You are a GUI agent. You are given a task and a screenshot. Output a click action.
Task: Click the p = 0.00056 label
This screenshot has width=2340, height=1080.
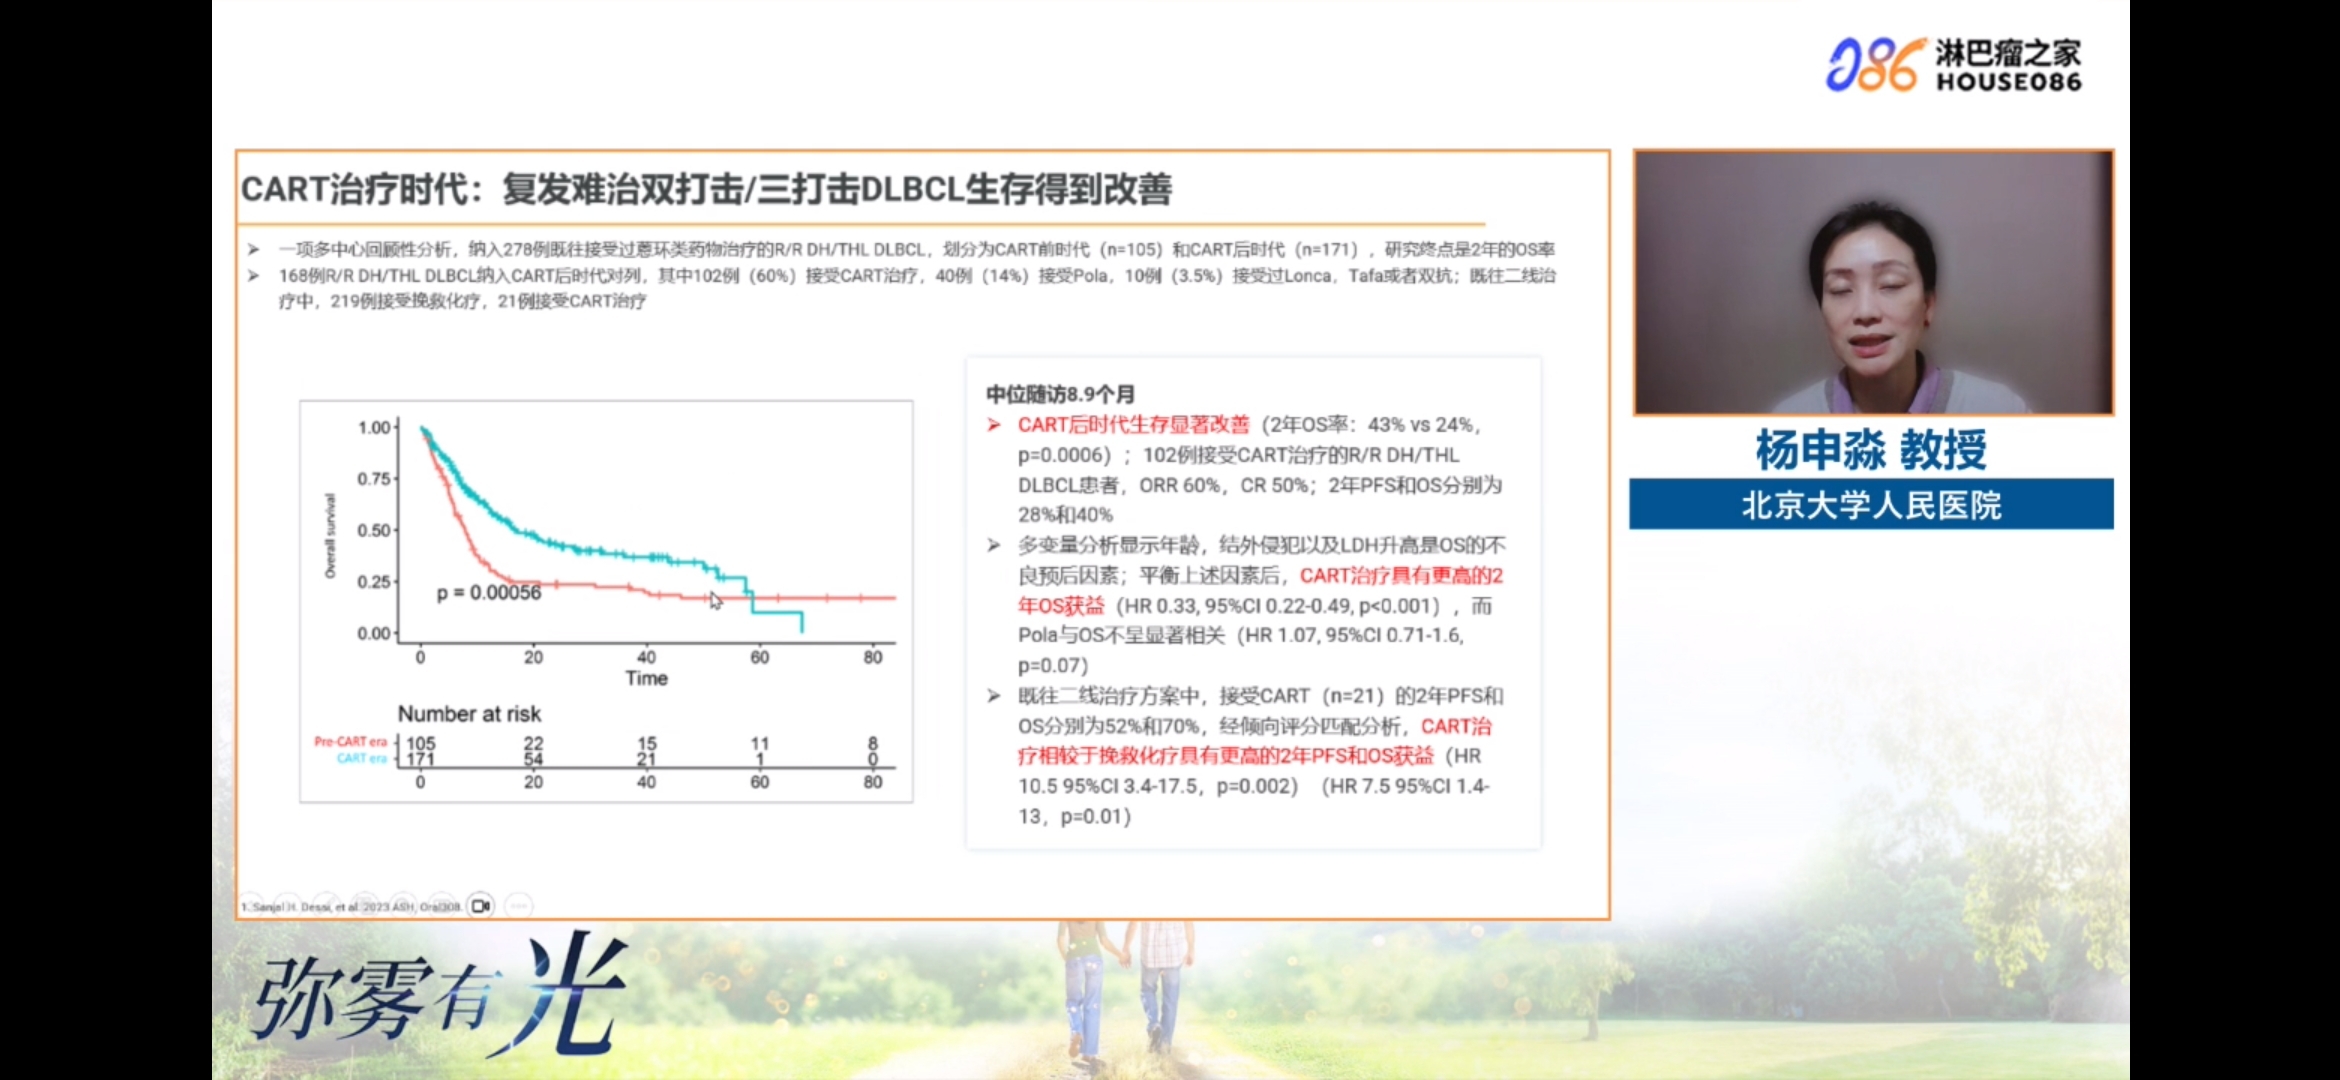[x=488, y=593]
